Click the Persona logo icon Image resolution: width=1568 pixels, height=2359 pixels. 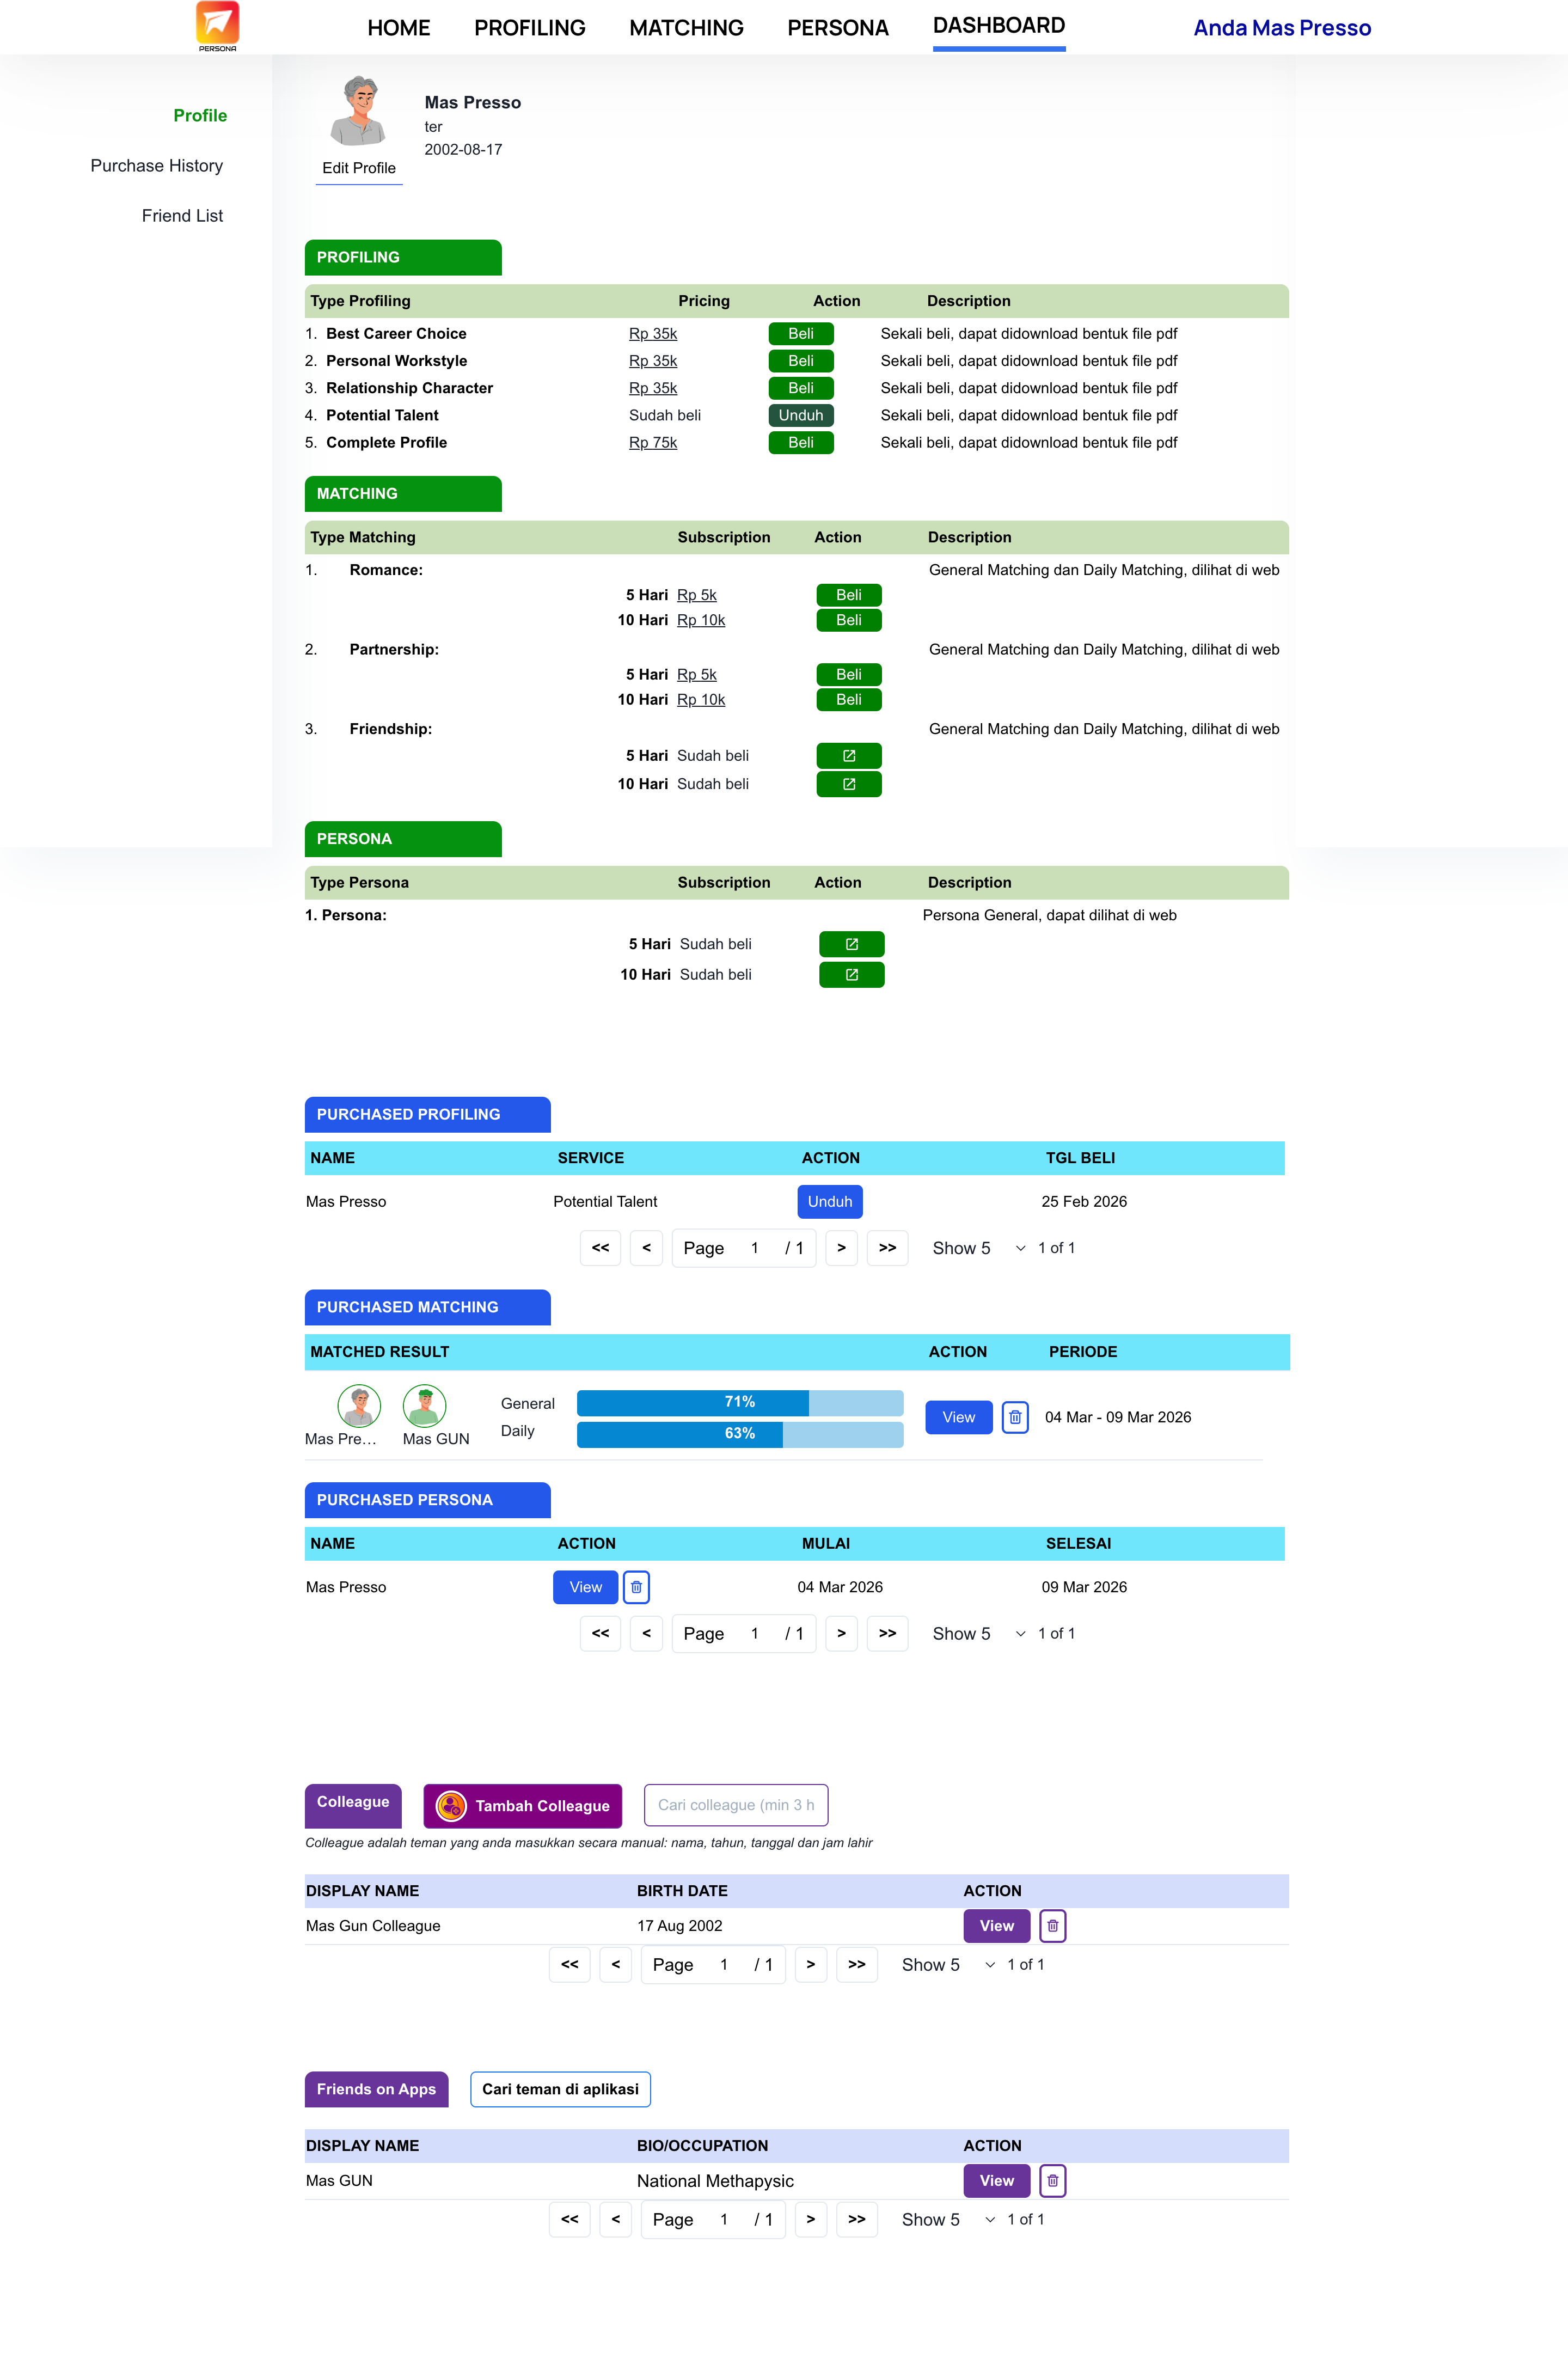pyautogui.click(x=217, y=26)
